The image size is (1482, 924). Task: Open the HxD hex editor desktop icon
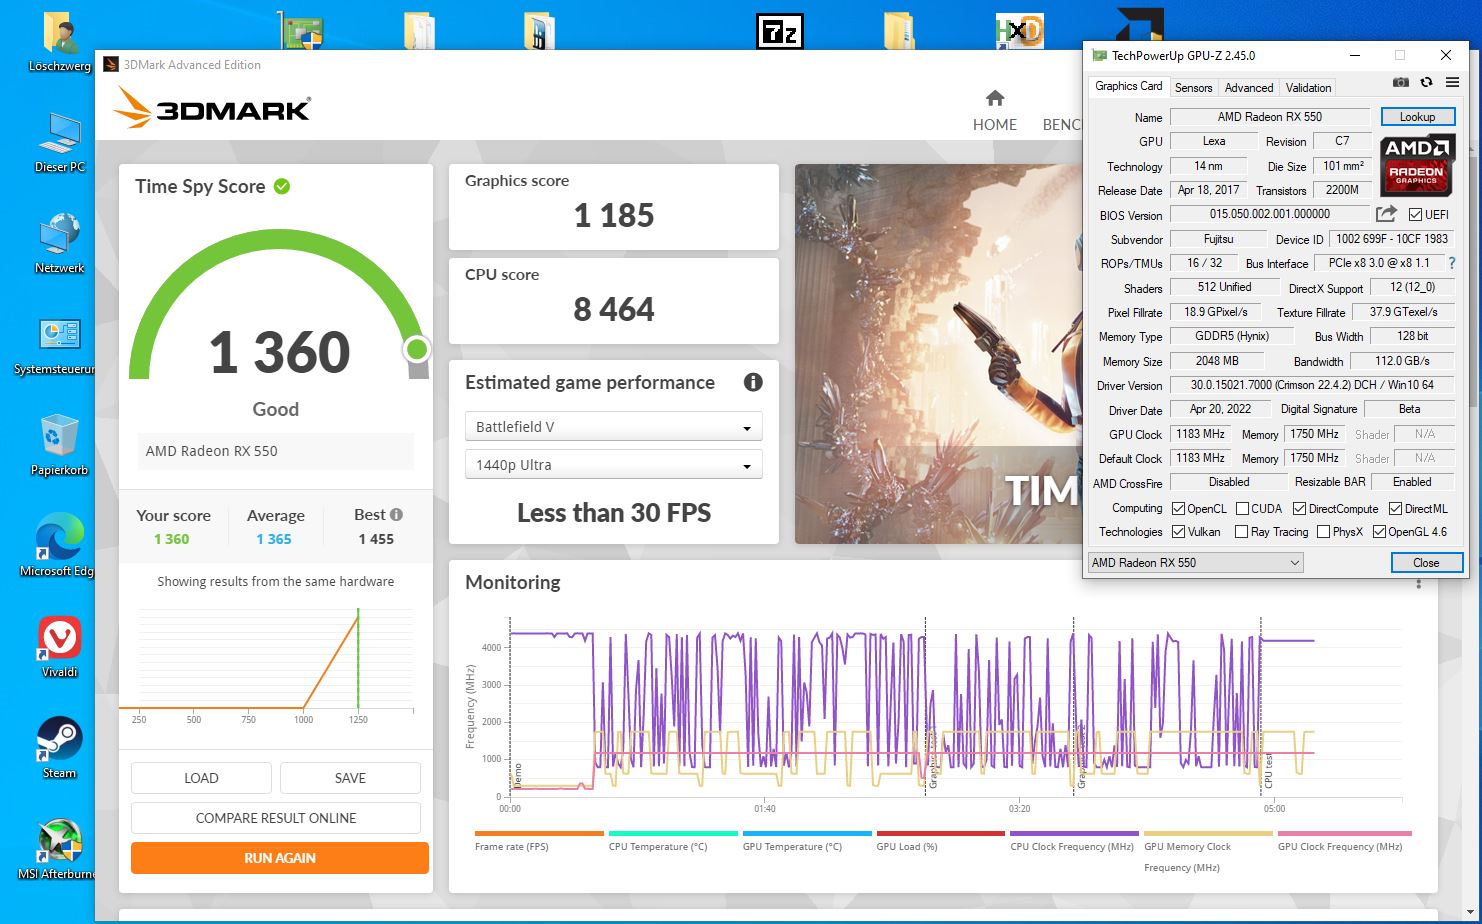(1019, 31)
